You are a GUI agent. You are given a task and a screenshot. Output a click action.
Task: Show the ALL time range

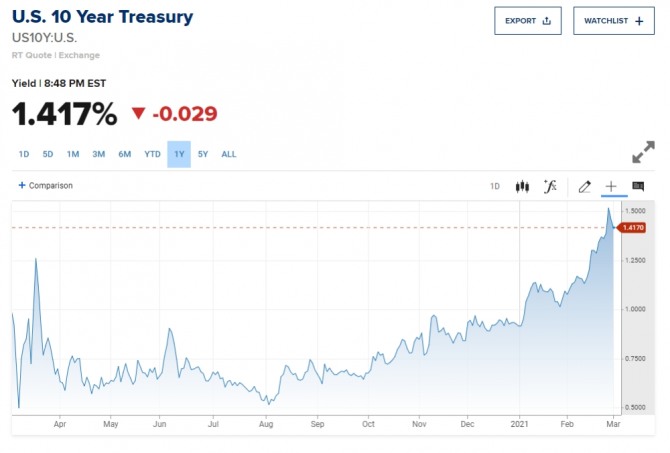(x=229, y=154)
